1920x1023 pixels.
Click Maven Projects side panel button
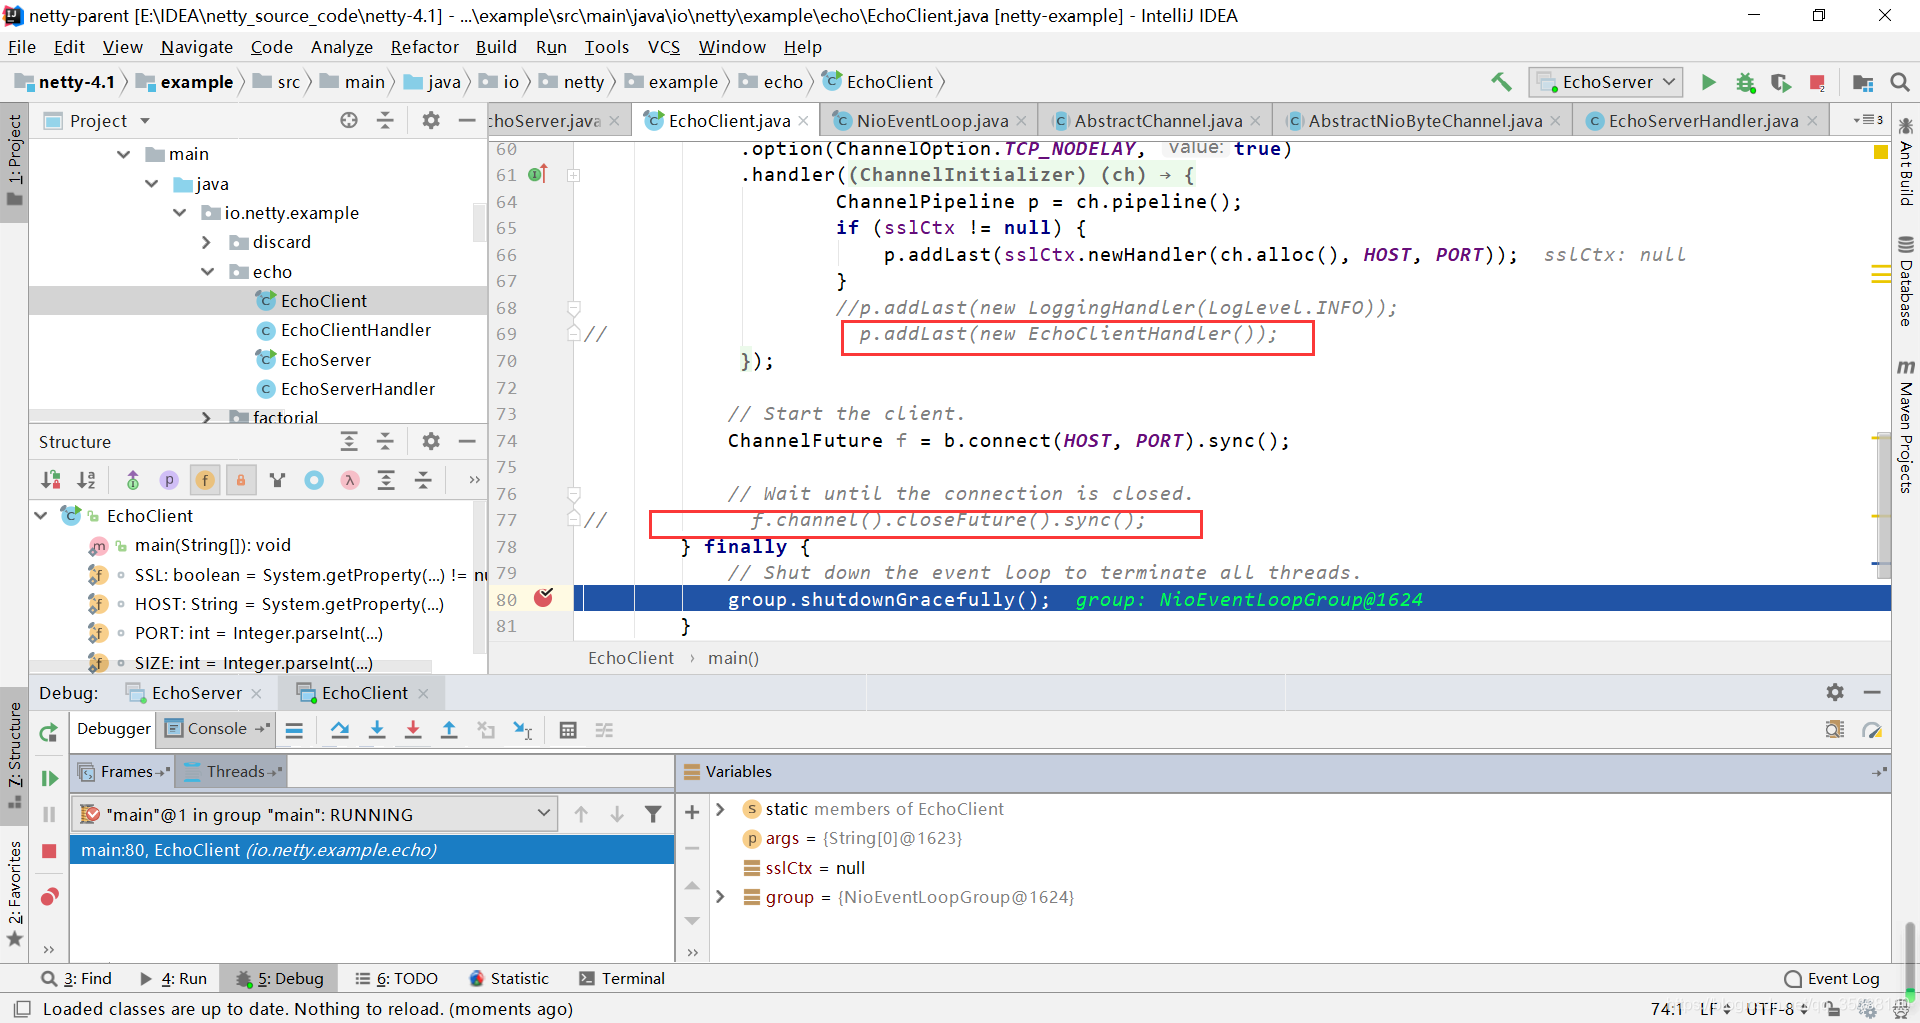tap(1906, 426)
